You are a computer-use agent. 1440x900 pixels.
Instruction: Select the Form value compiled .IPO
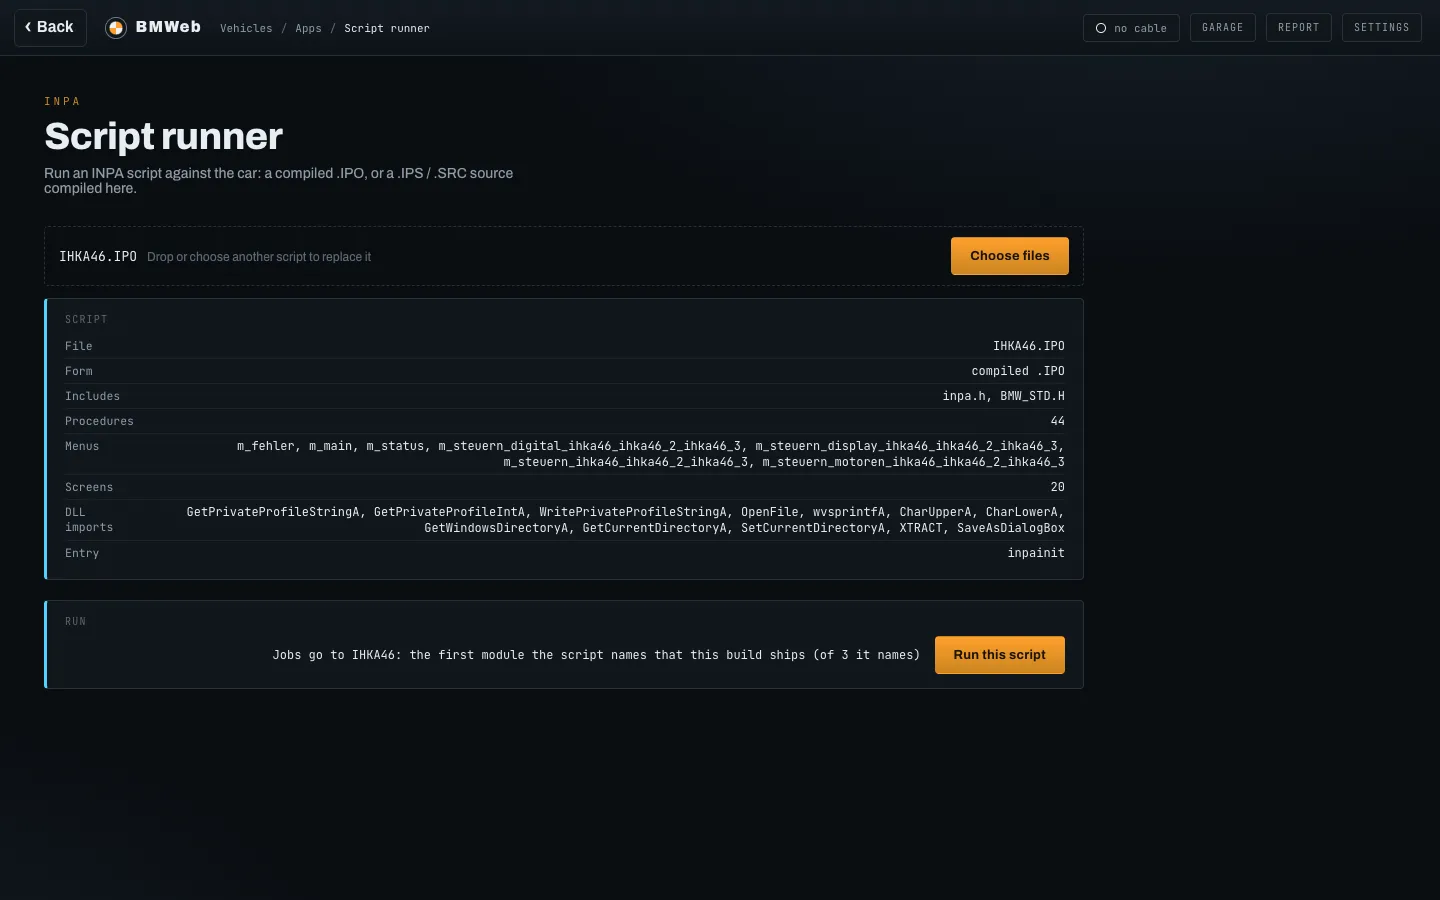click(x=1018, y=371)
